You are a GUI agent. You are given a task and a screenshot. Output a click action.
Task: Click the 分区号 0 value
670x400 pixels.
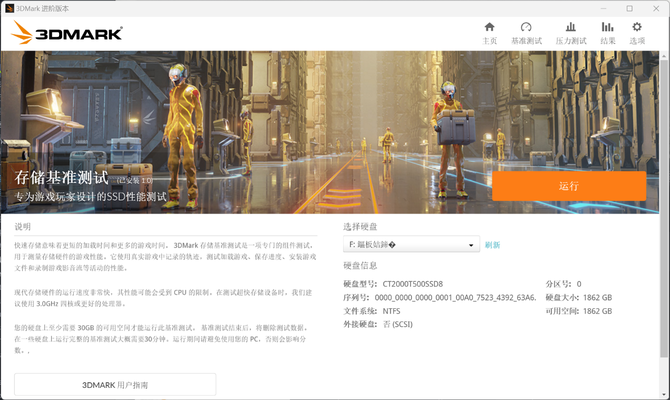click(x=579, y=284)
